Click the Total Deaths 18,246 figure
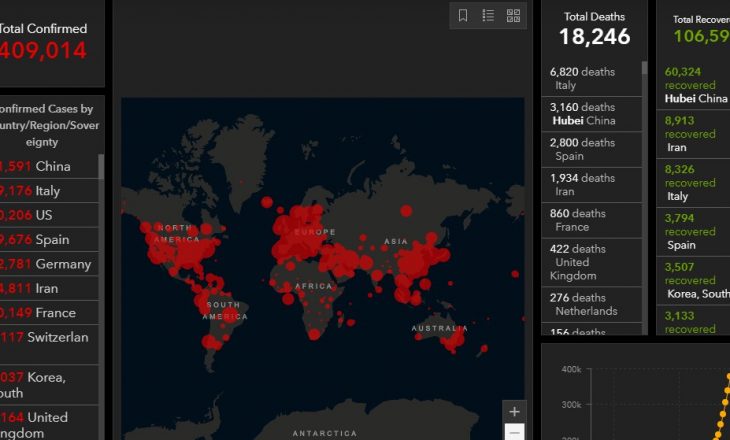The height and width of the screenshot is (440, 730). coord(595,37)
